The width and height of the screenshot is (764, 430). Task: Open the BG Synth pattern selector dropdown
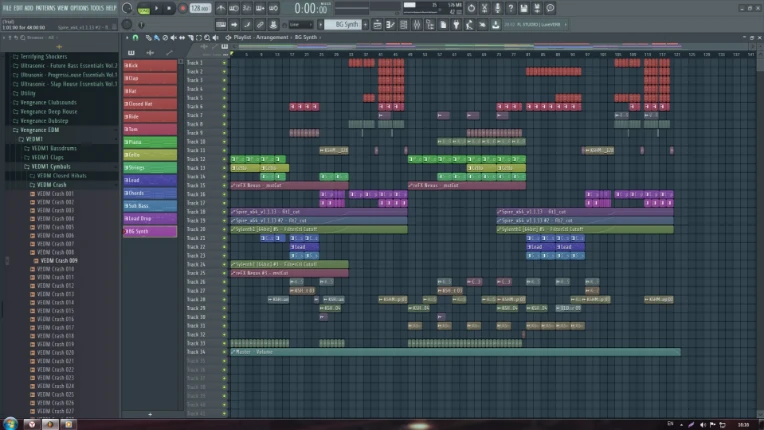[x=342, y=24]
